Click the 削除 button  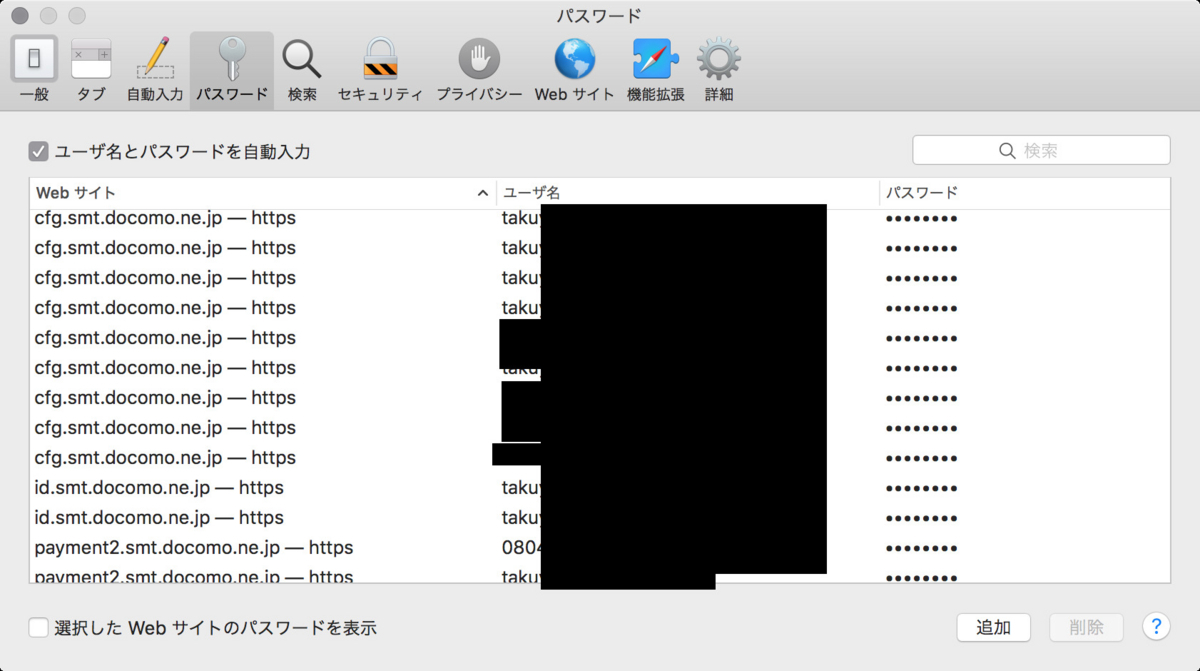pos(1086,627)
